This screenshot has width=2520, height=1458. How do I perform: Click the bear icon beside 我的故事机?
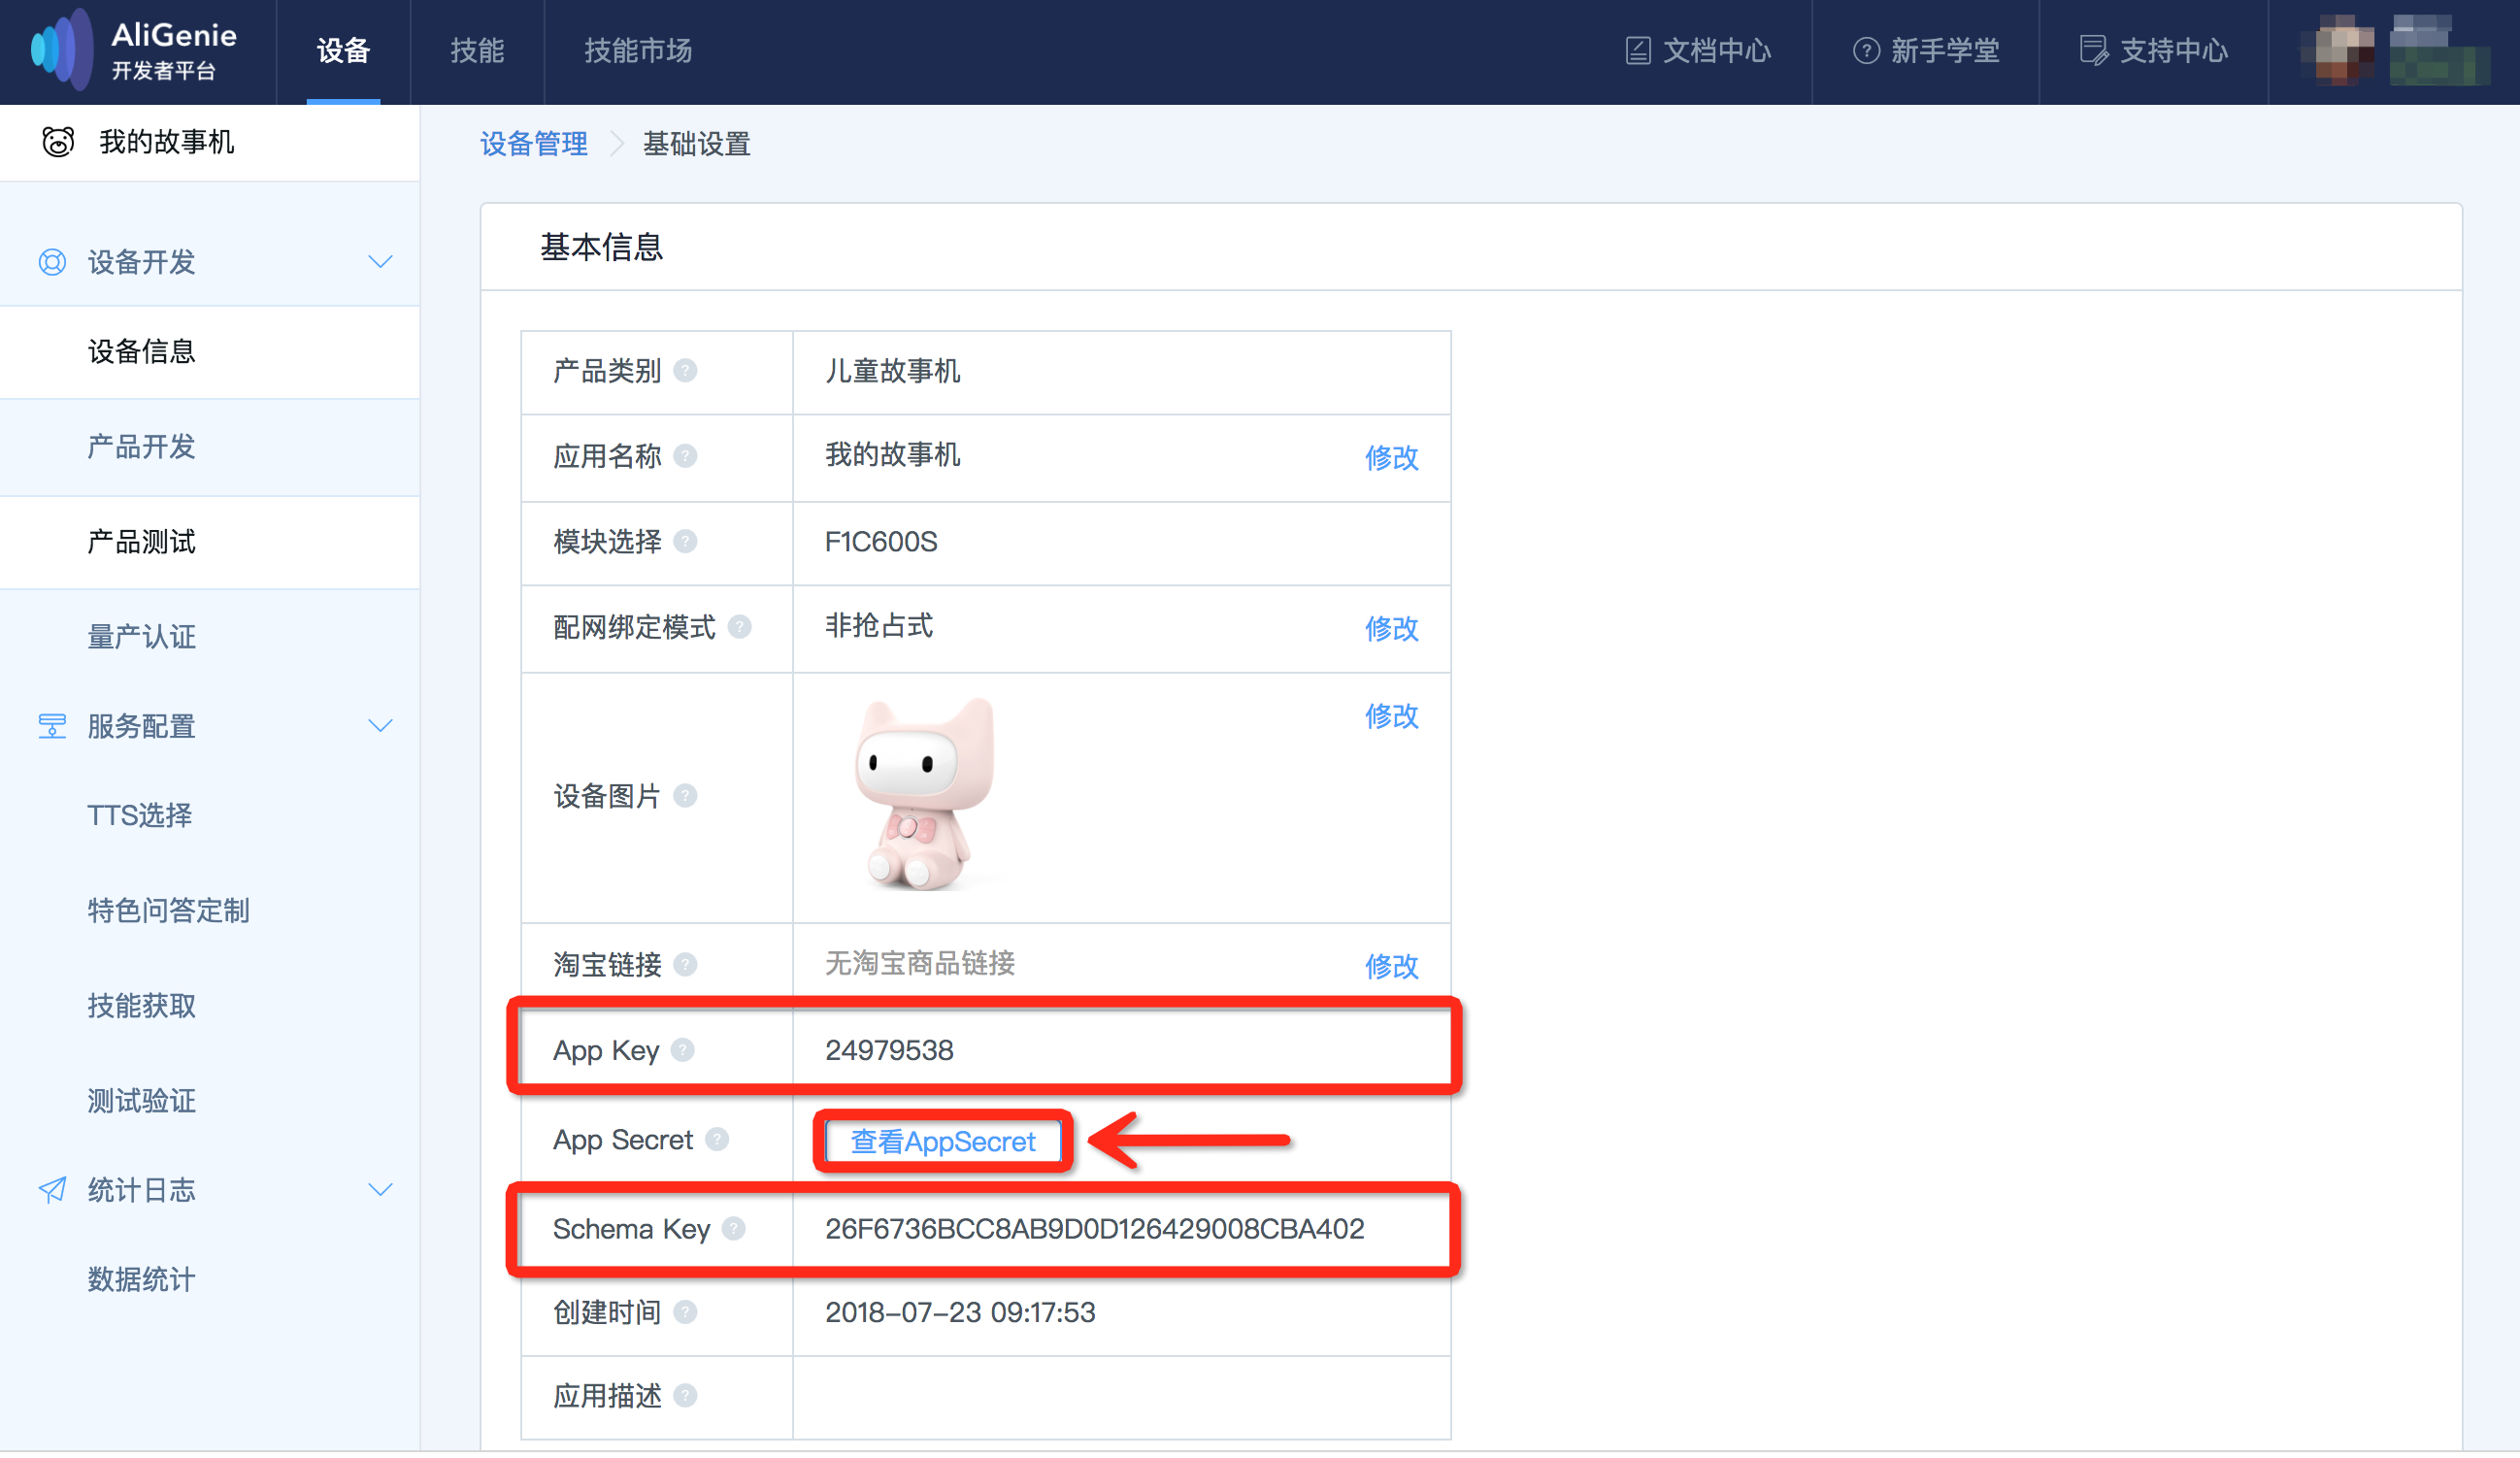(x=58, y=142)
